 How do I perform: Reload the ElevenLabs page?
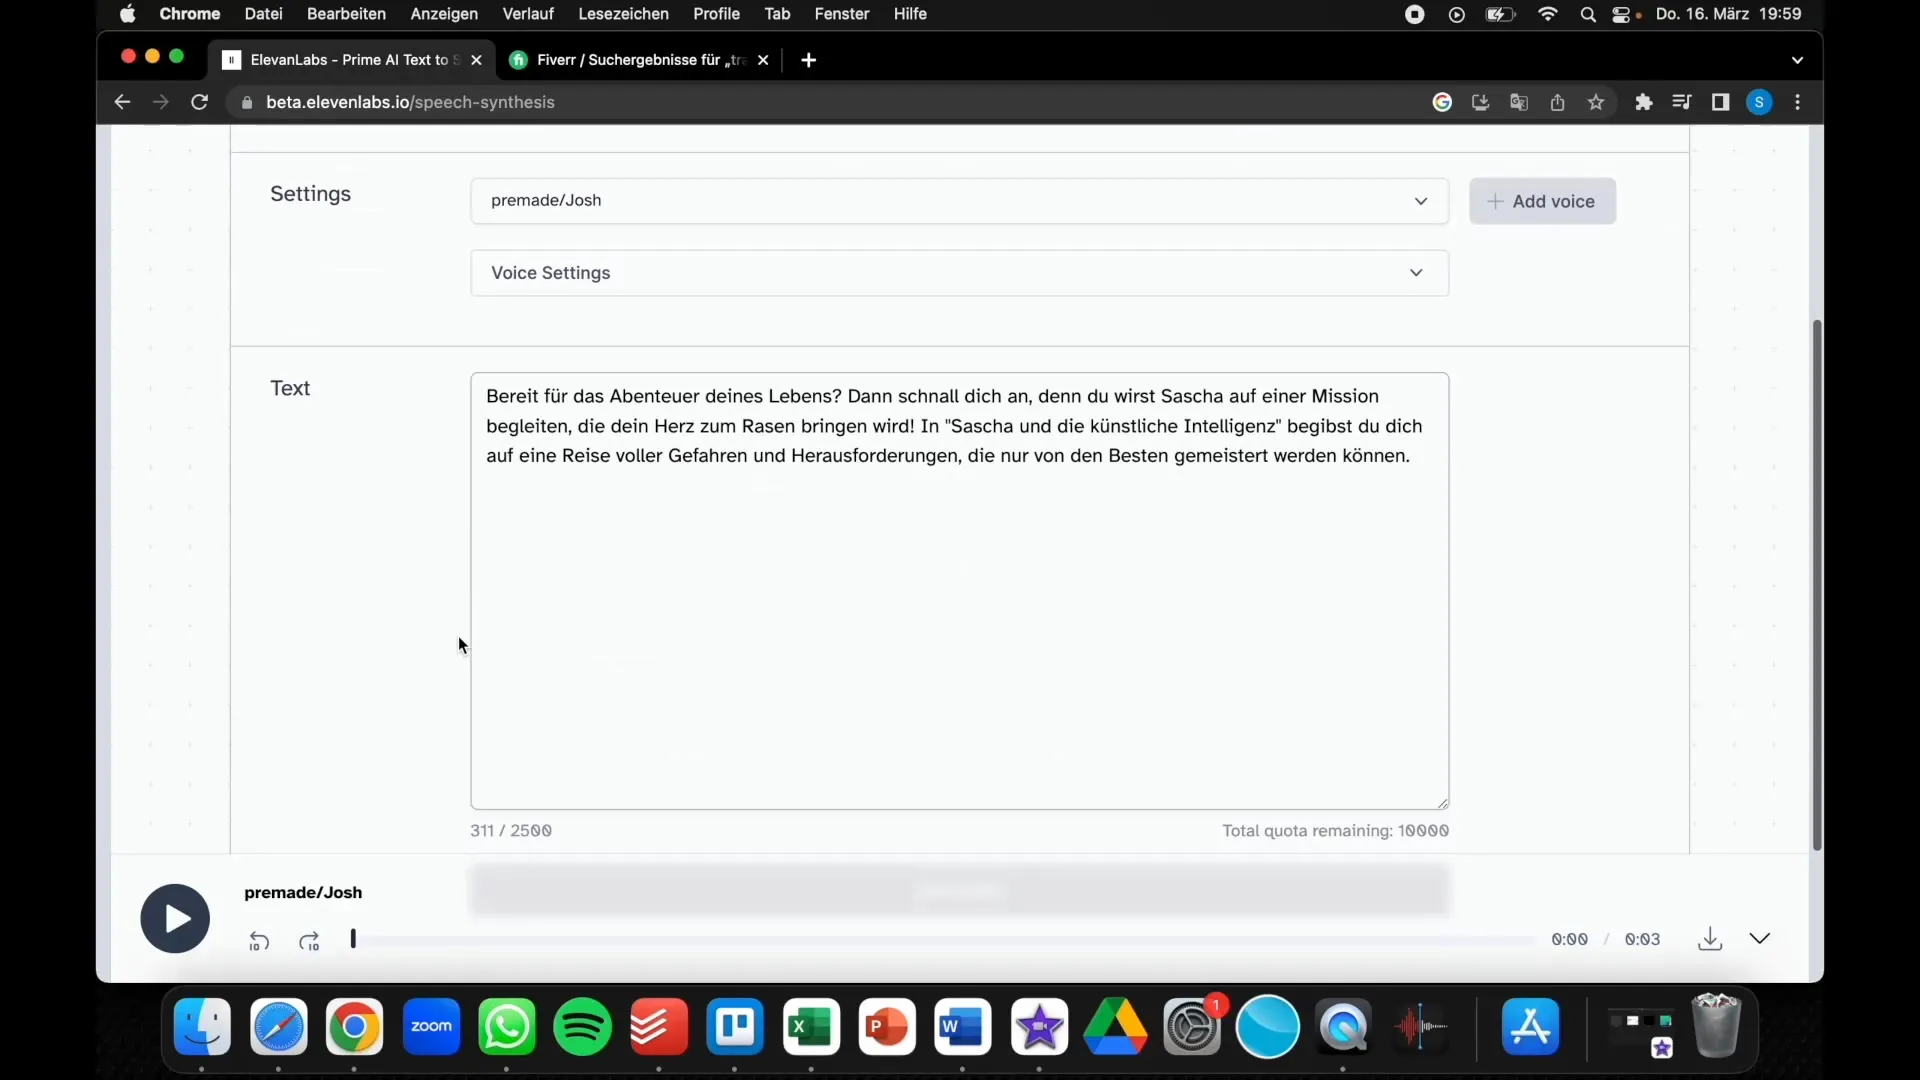coord(200,102)
